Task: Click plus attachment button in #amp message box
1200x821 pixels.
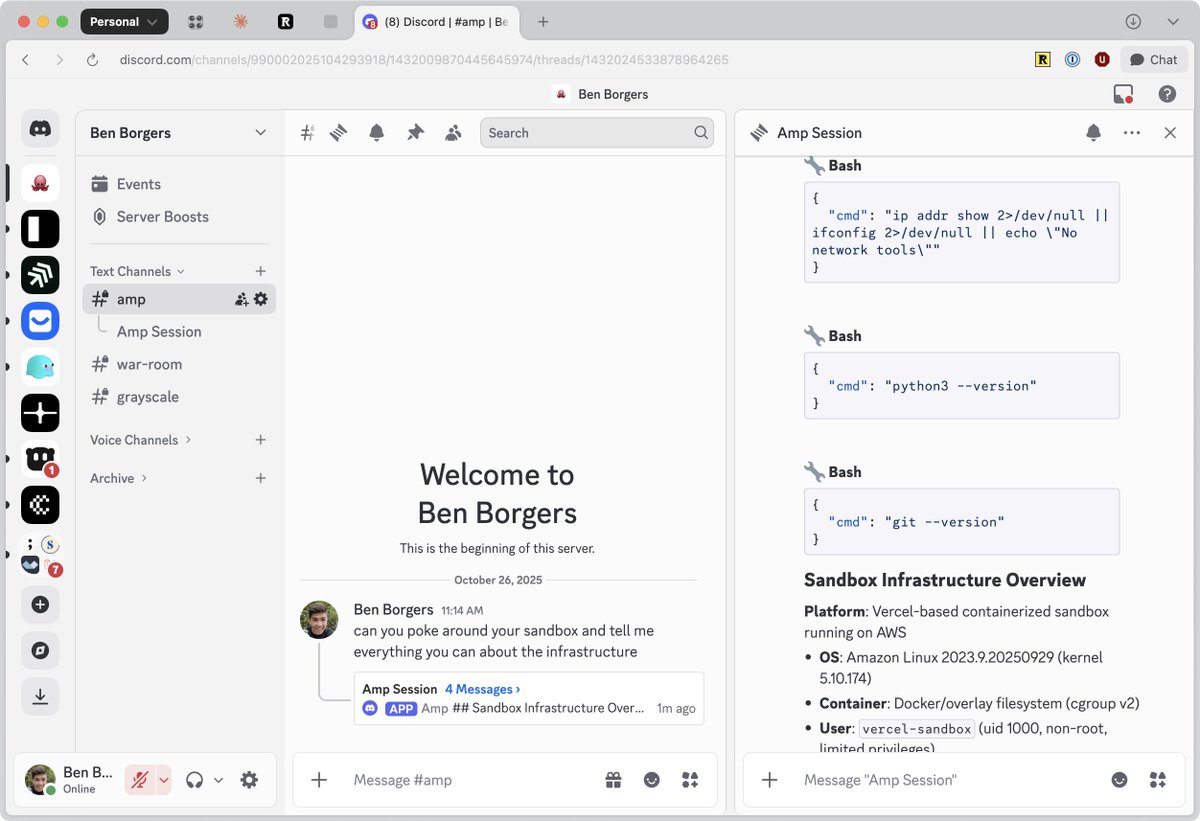Action: click(x=319, y=780)
